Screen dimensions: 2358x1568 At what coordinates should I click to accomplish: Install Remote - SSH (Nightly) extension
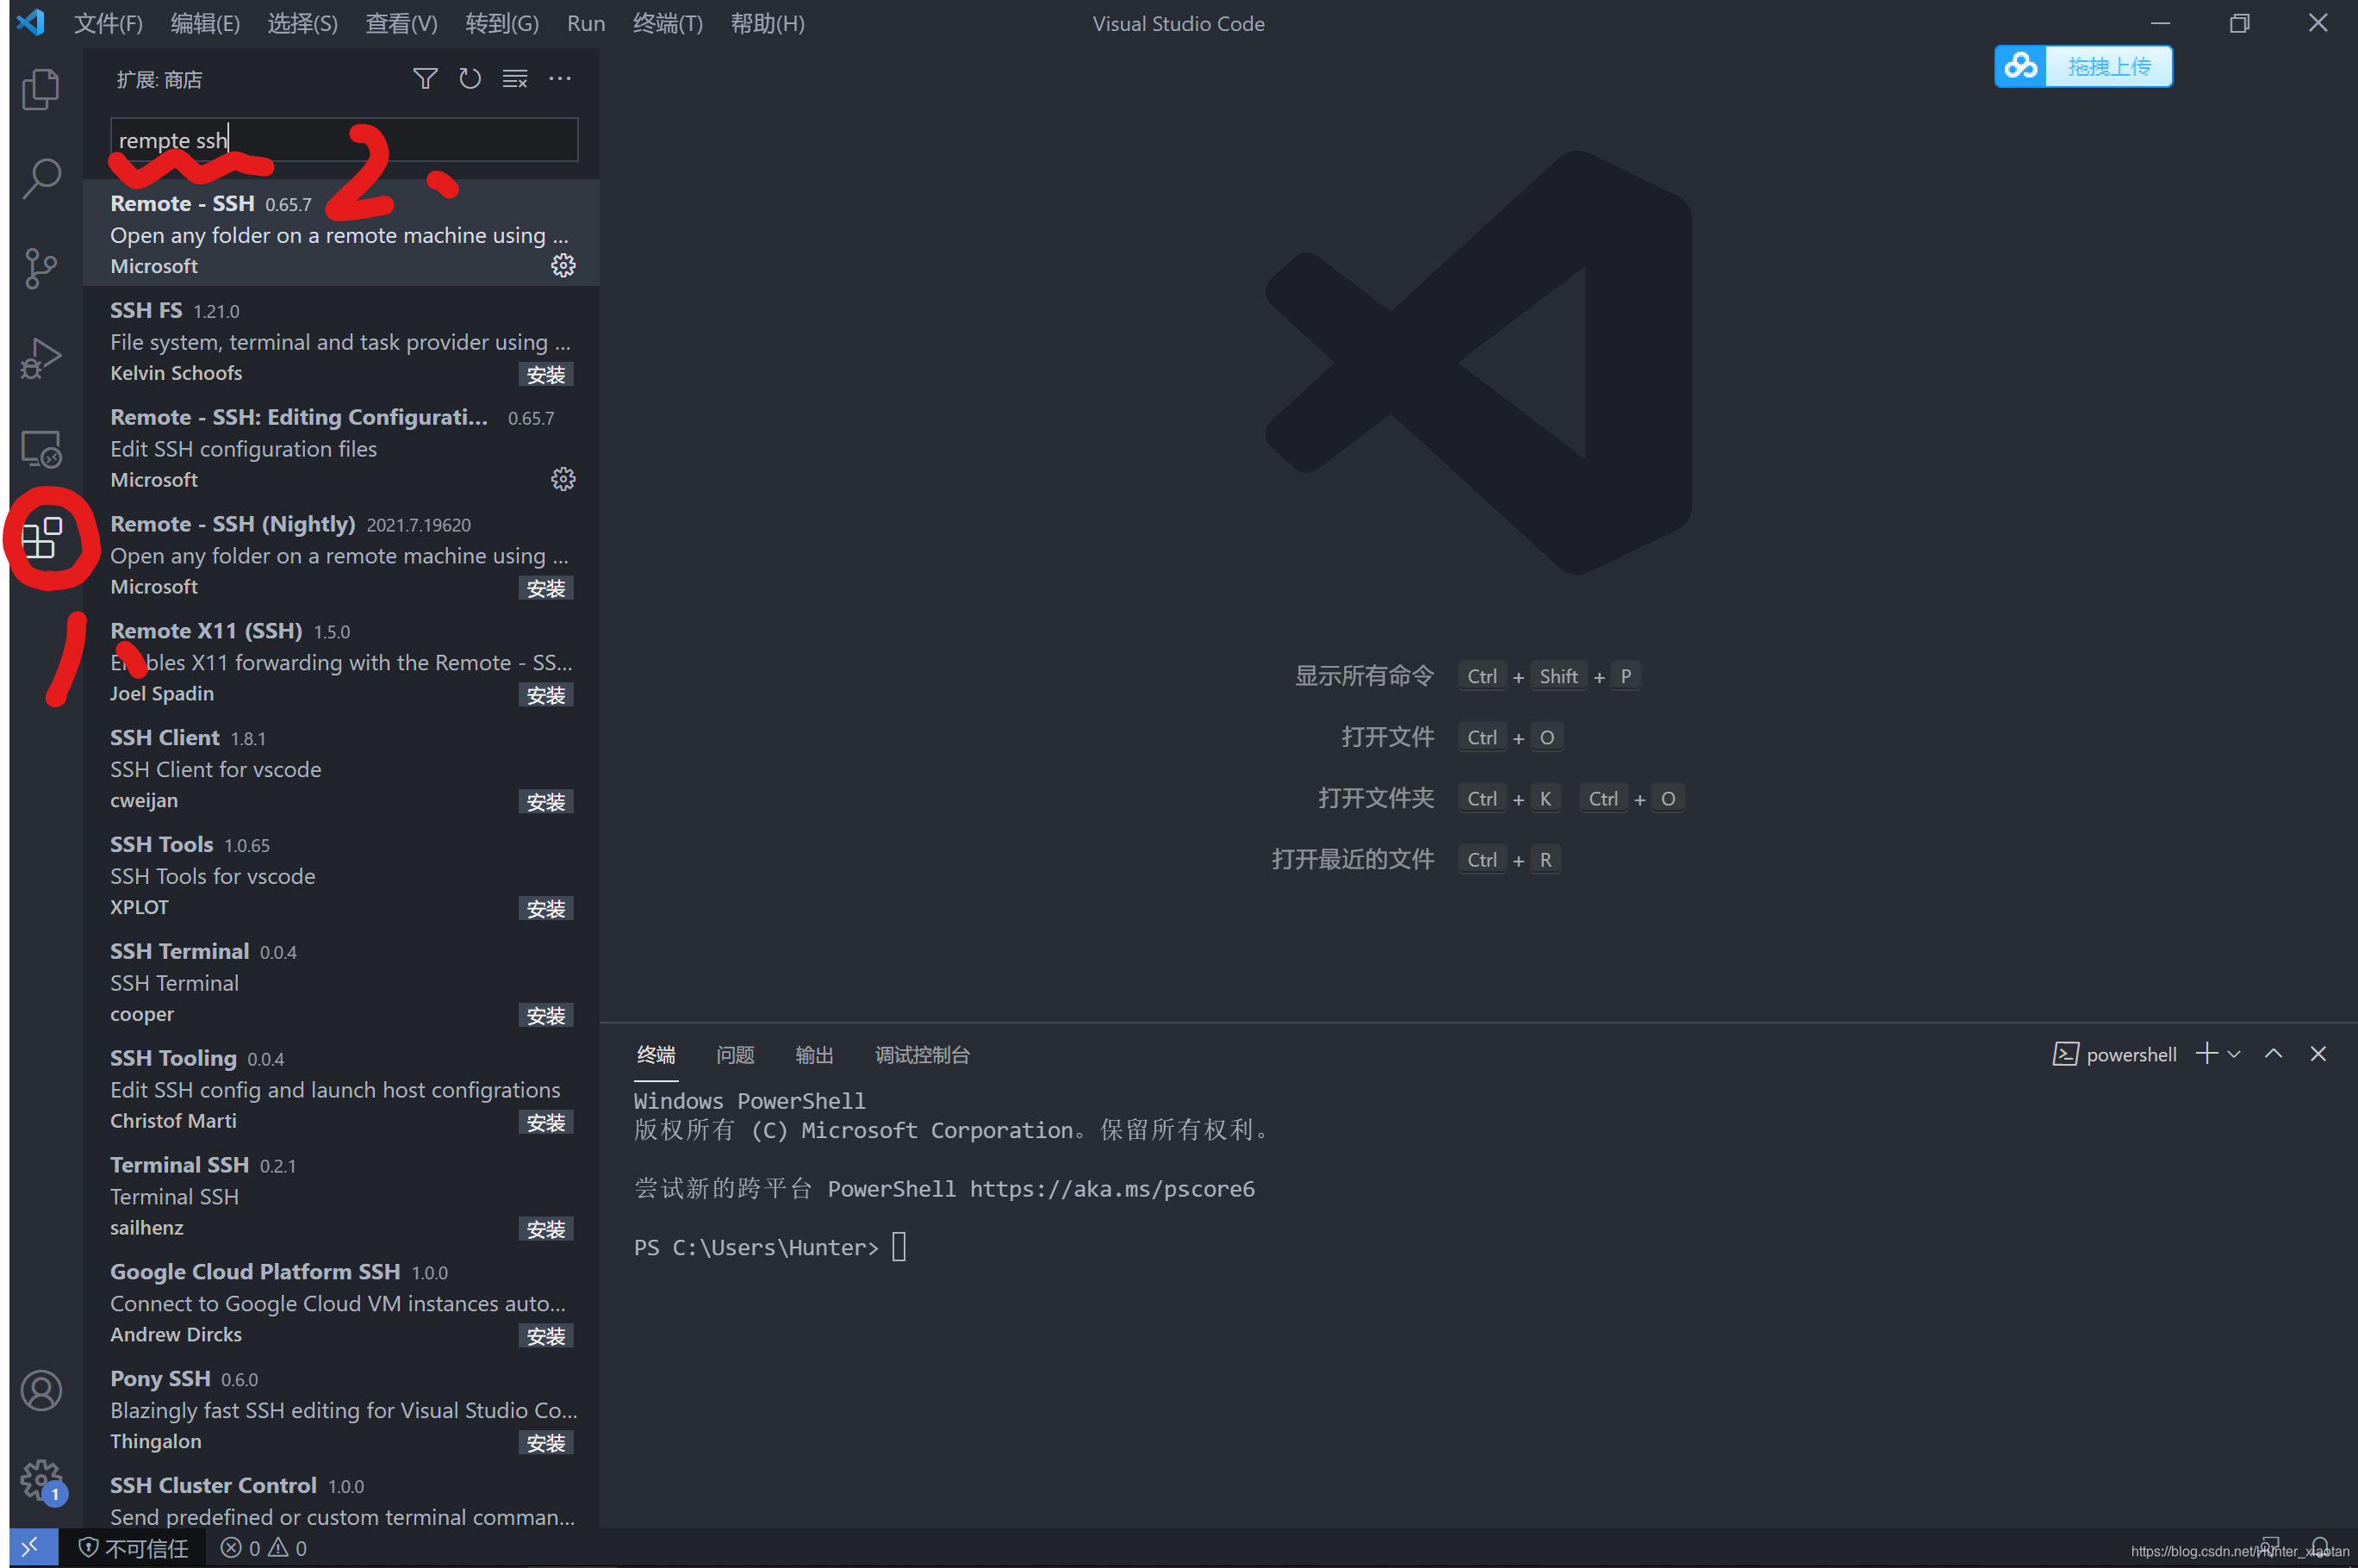(x=546, y=588)
